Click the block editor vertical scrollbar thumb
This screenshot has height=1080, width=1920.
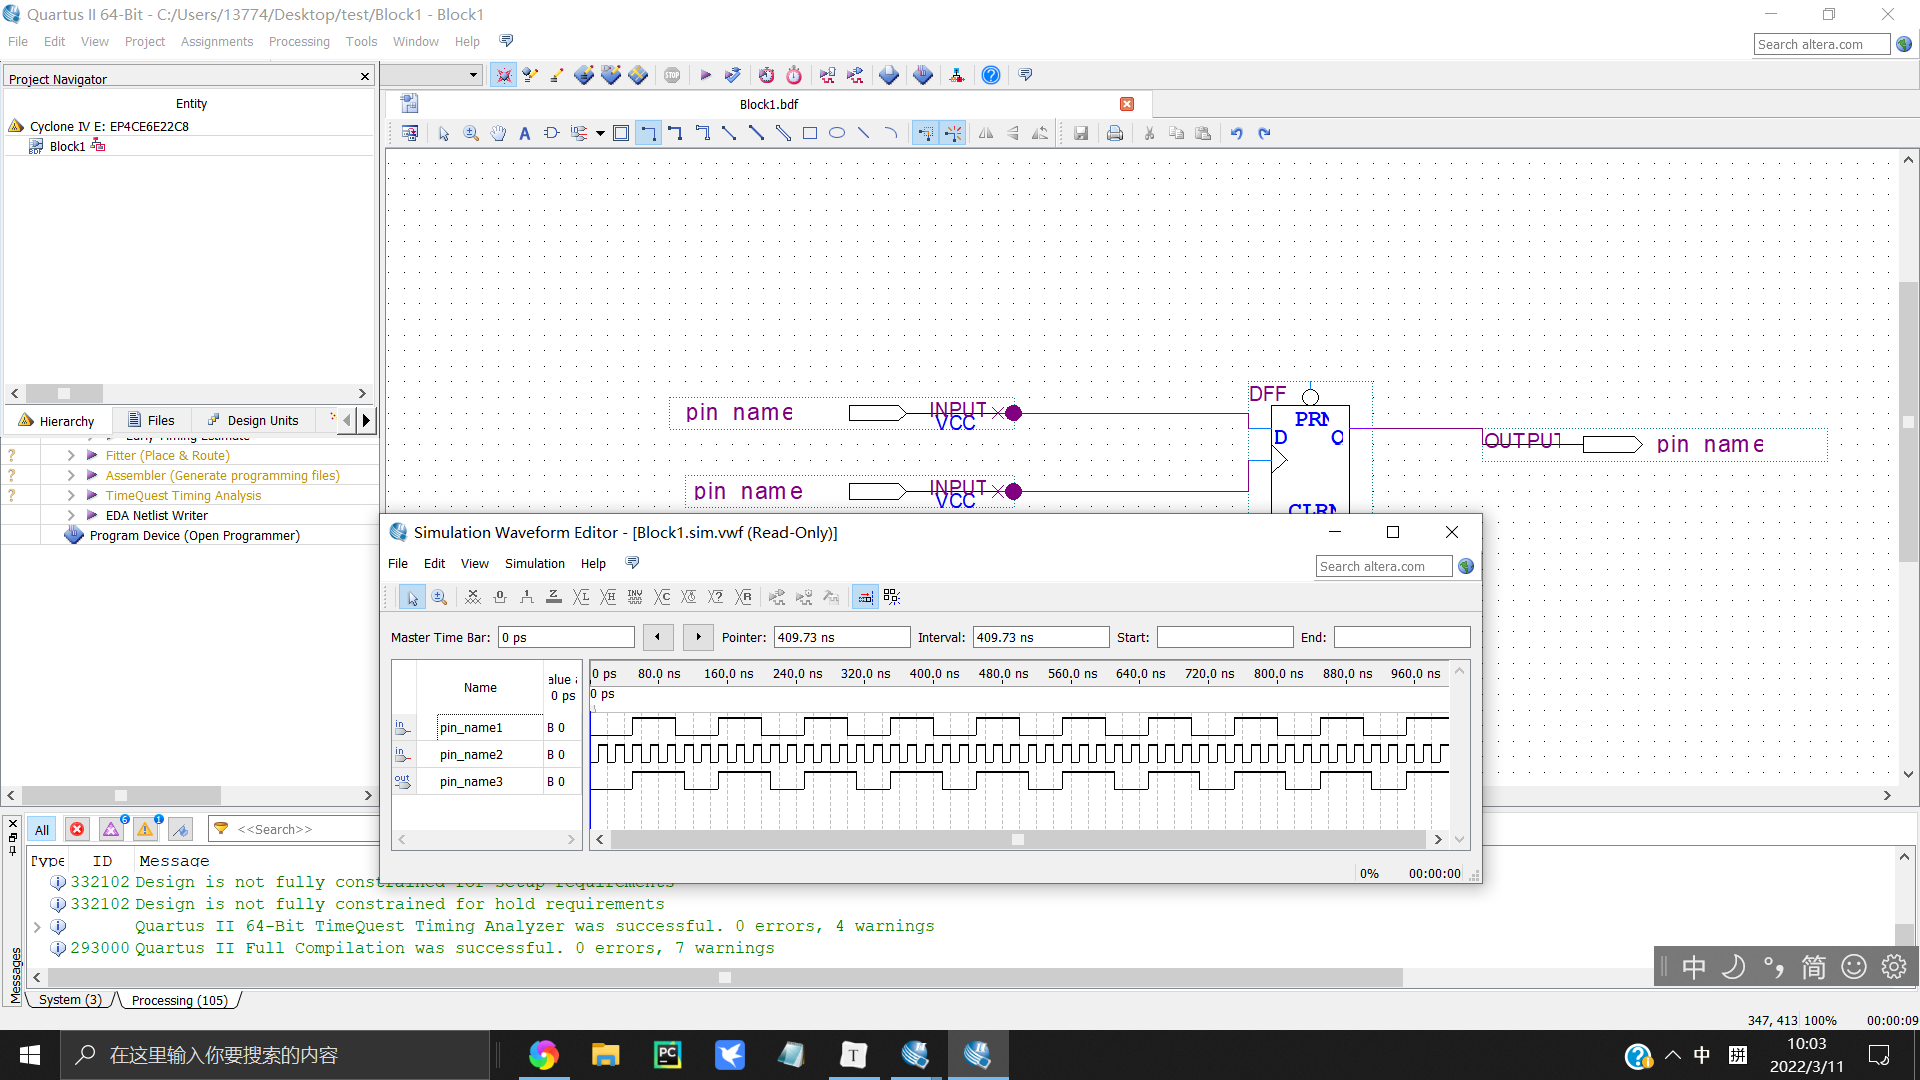(1908, 422)
